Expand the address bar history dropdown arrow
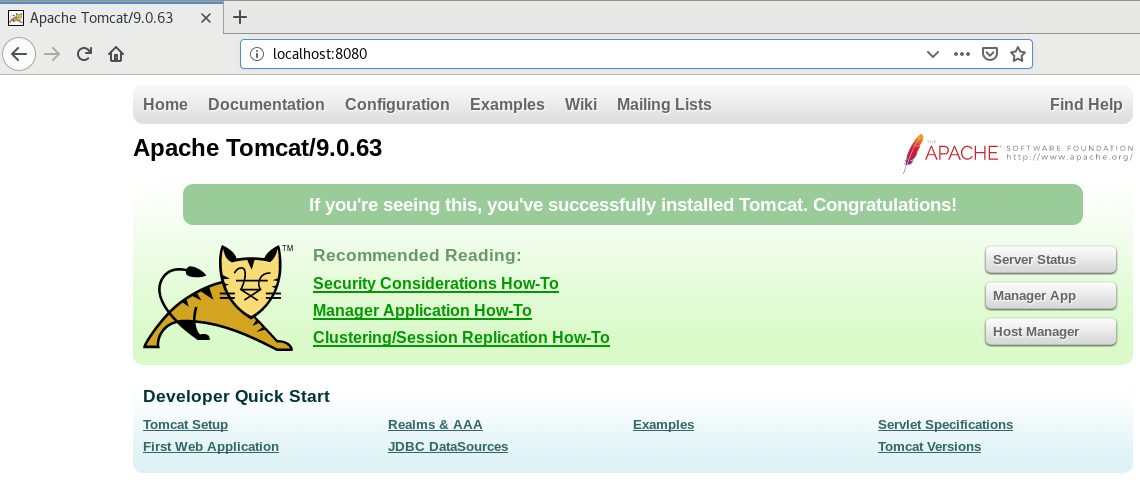Screen dimensions: 1140x486 pos(933,54)
